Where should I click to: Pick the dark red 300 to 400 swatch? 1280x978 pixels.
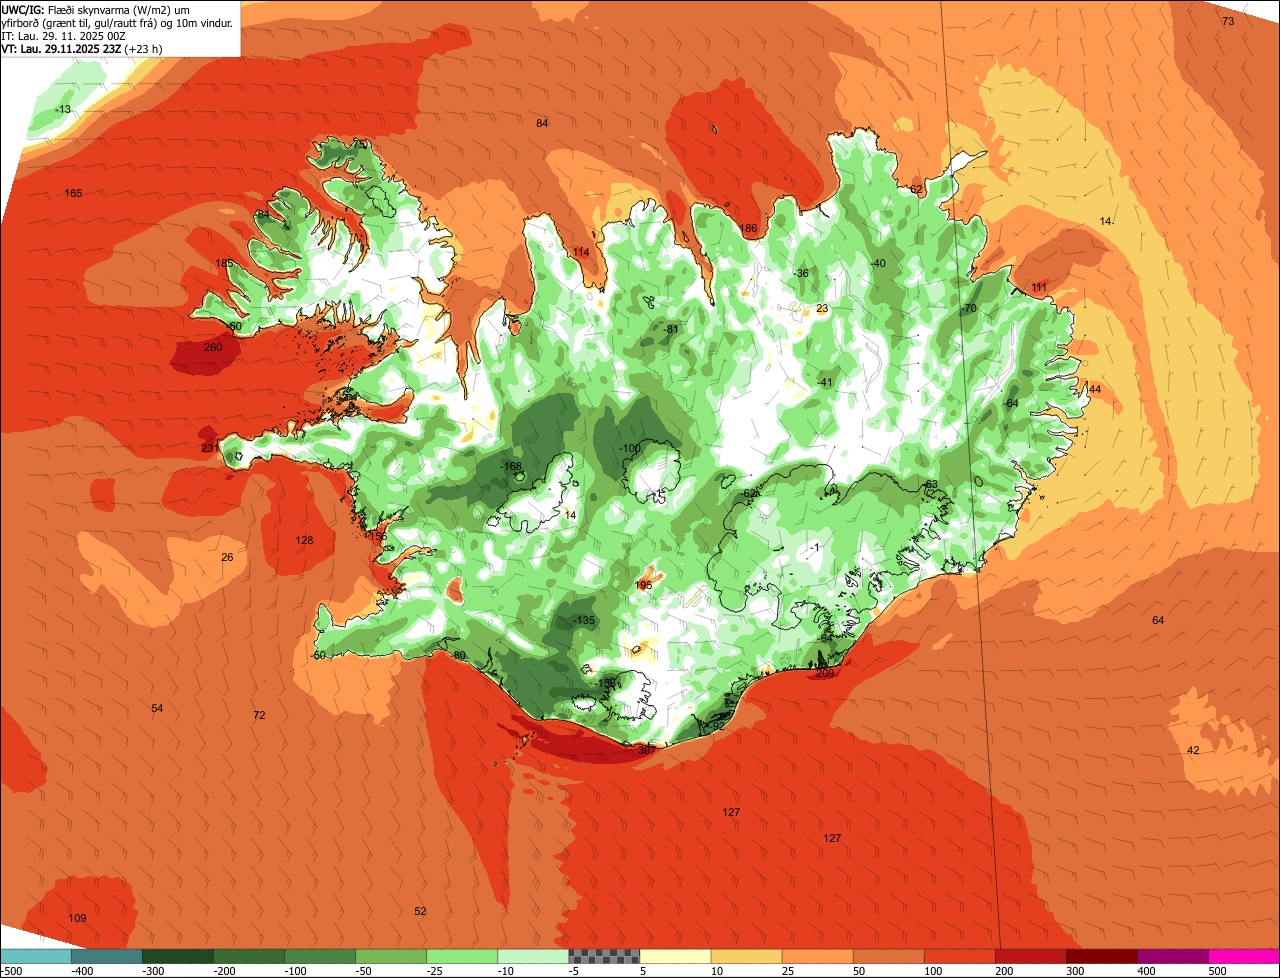pyautogui.click(x=1101, y=956)
